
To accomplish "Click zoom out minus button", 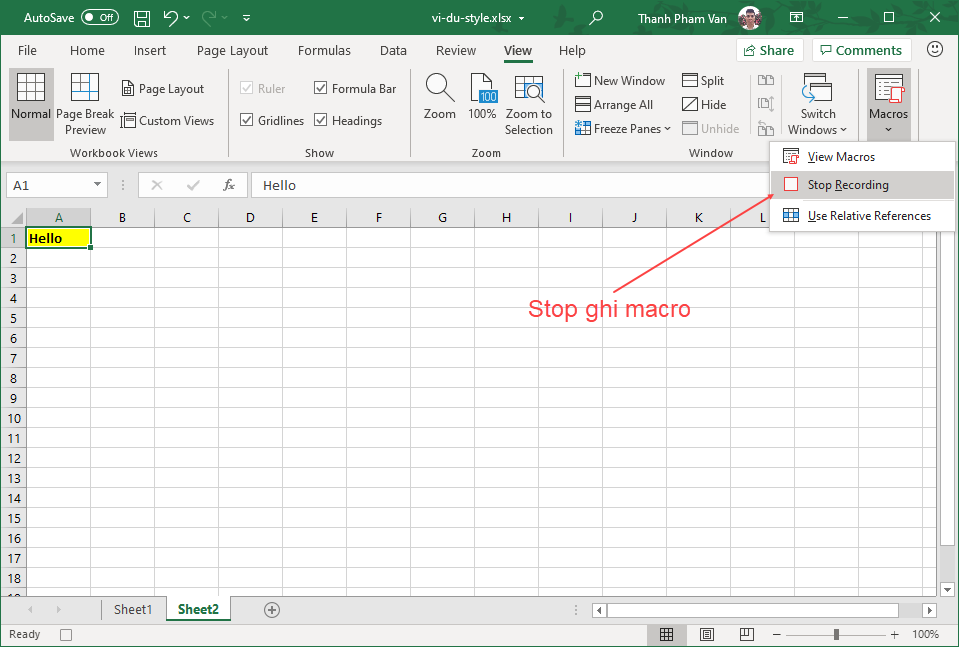I will coord(777,635).
